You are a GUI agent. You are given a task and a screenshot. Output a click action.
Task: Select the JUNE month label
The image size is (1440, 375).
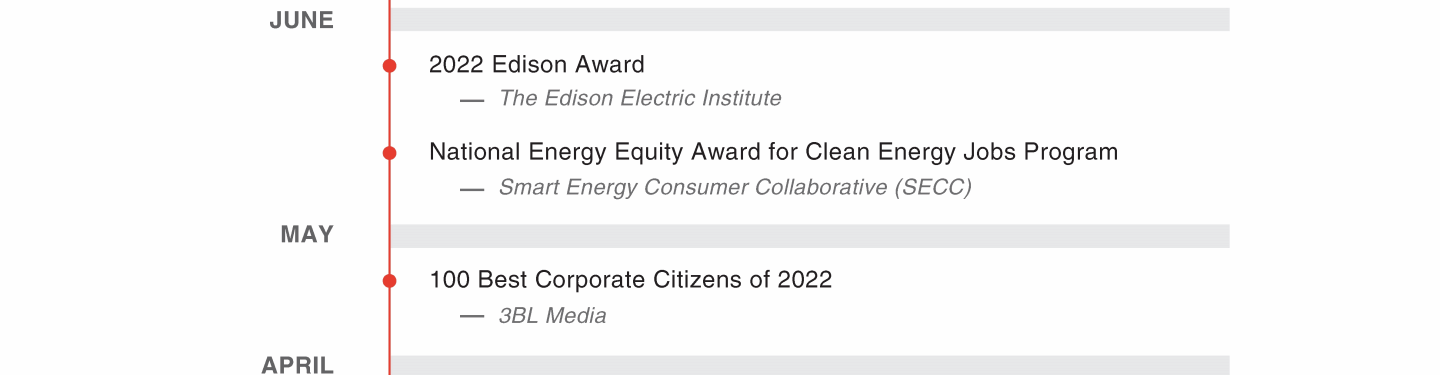(302, 20)
